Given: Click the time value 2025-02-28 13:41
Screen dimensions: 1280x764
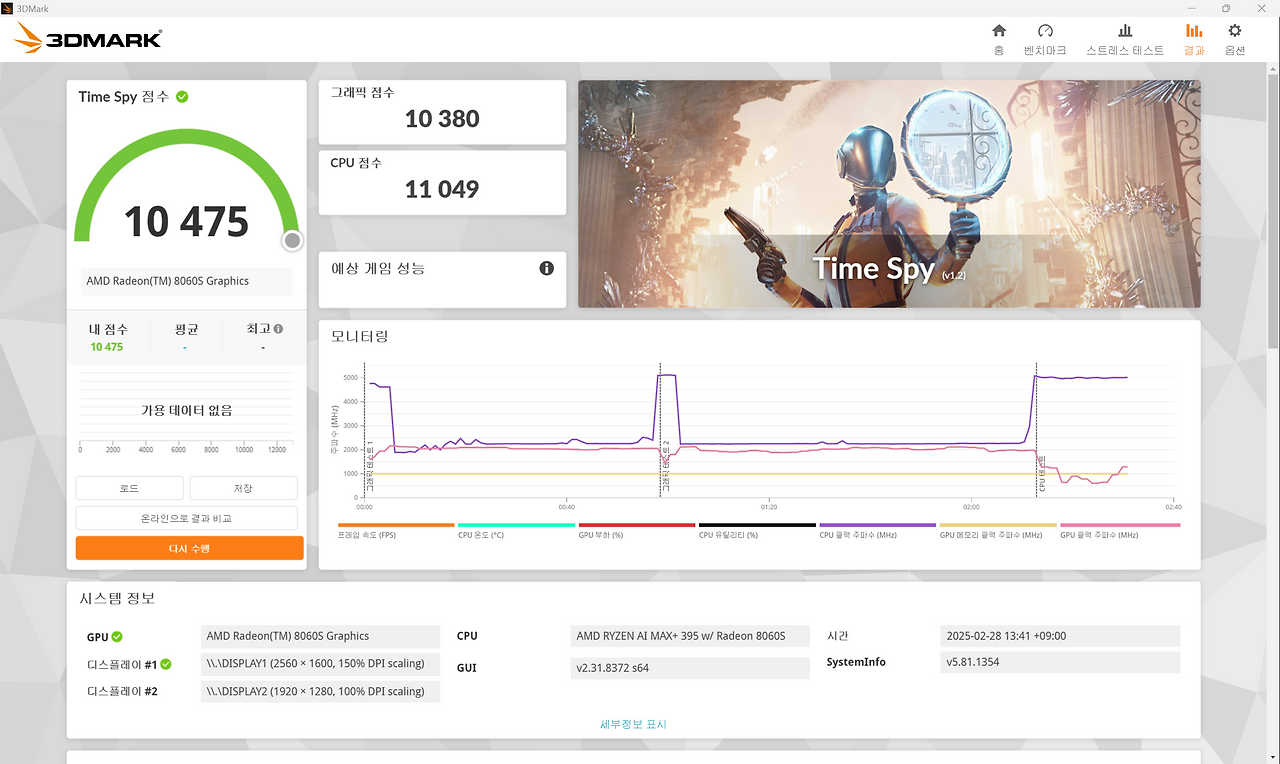Looking at the screenshot, I should tap(1060, 636).
